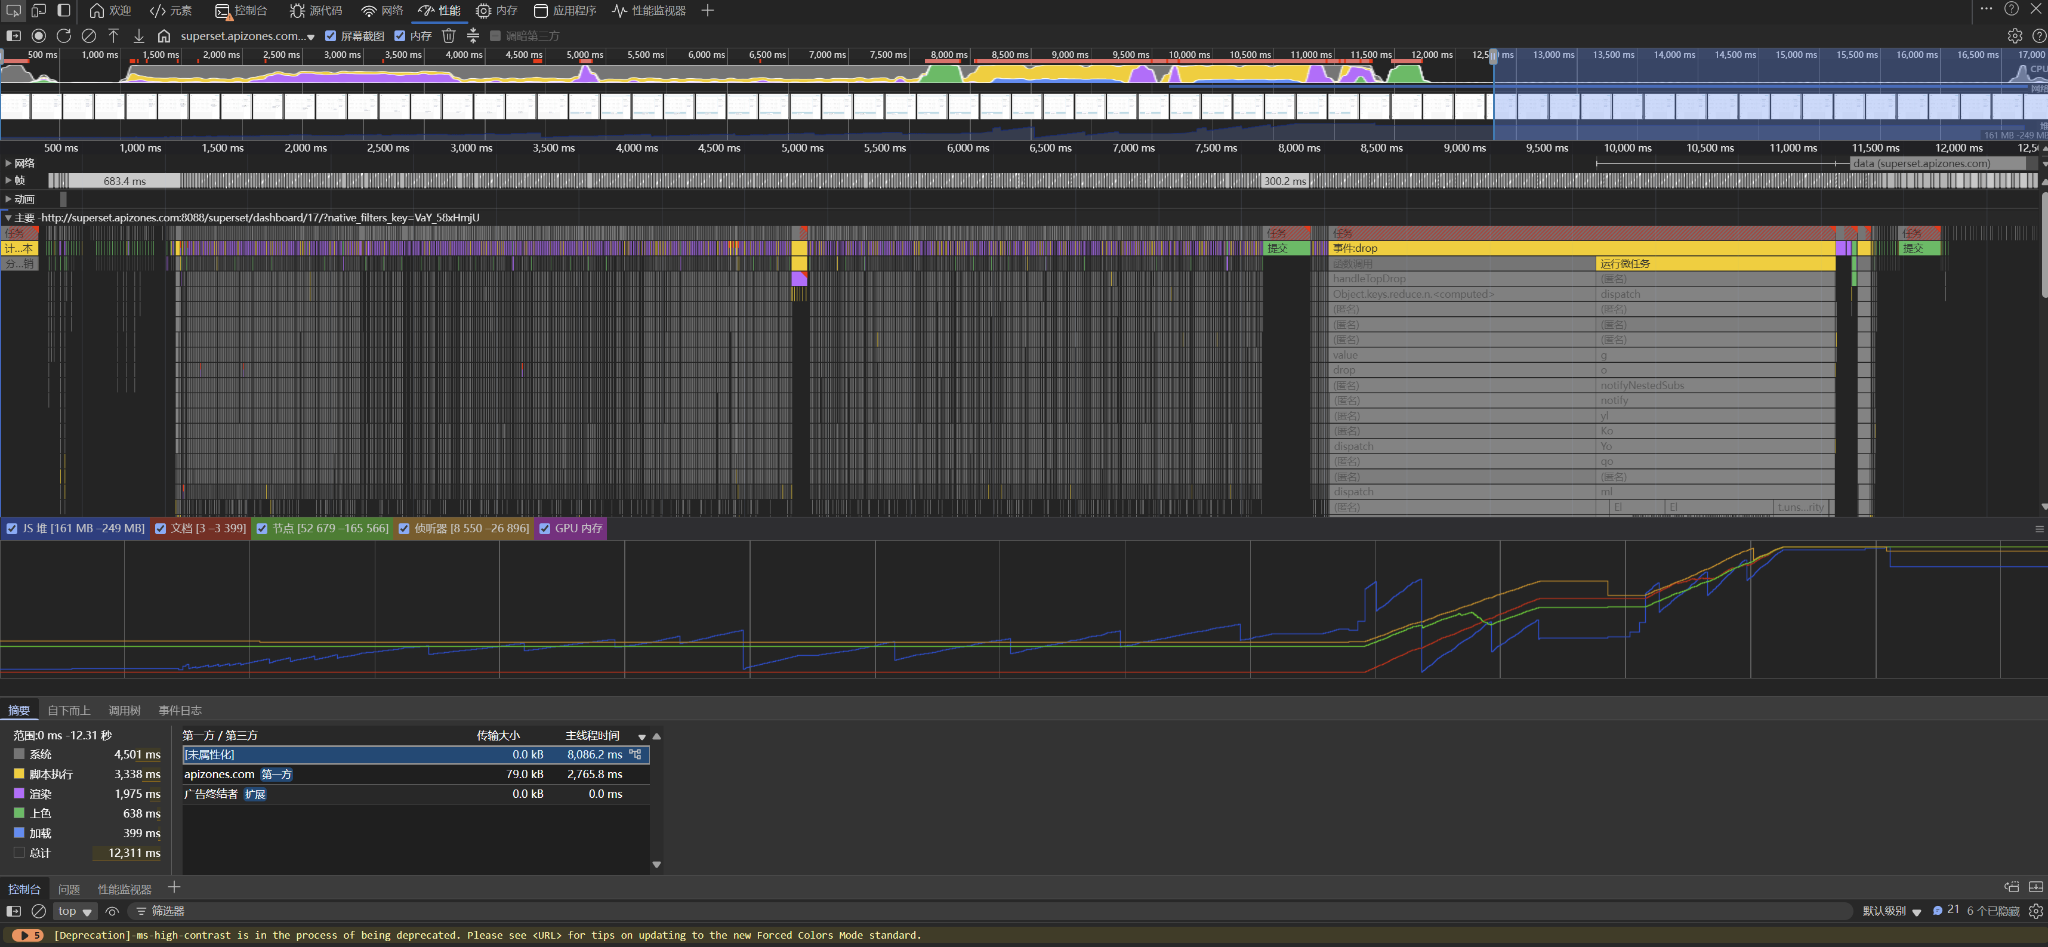This screenshot has width=2048, height=947.
Task: Open the DevTools more options ellipsis
Action: (1986, 9)
